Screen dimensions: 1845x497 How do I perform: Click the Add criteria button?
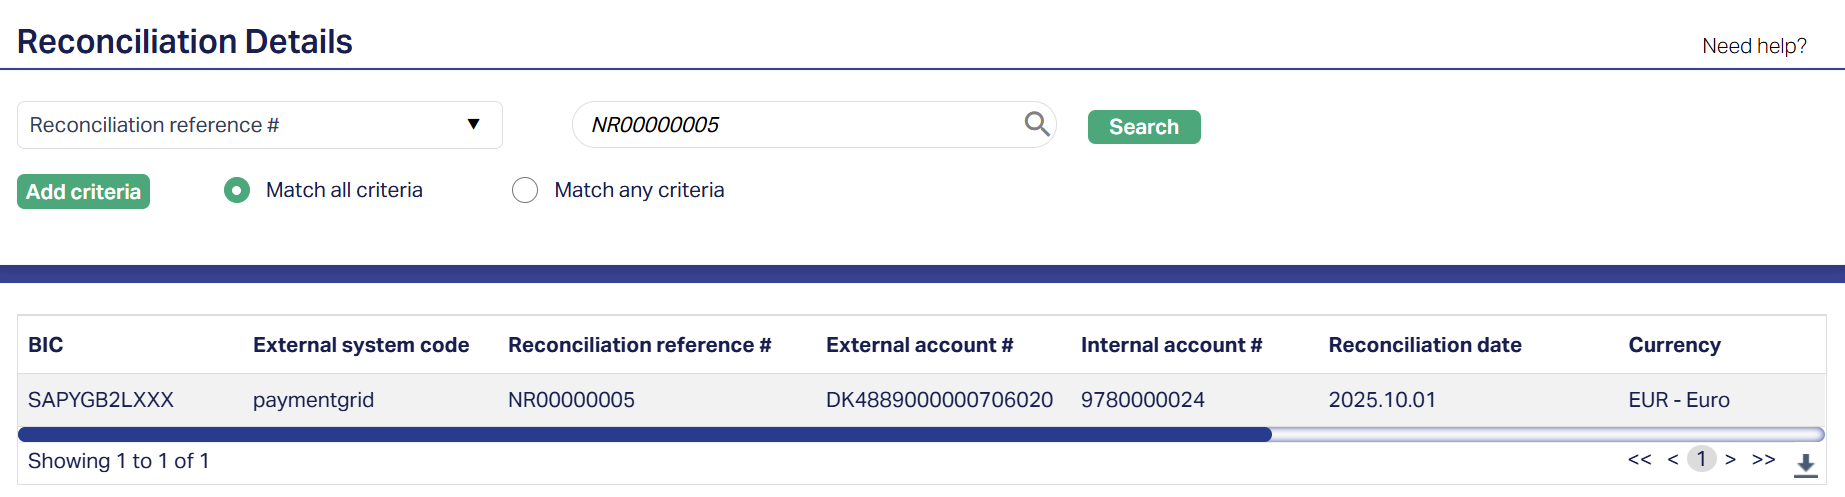pos(83,192)
